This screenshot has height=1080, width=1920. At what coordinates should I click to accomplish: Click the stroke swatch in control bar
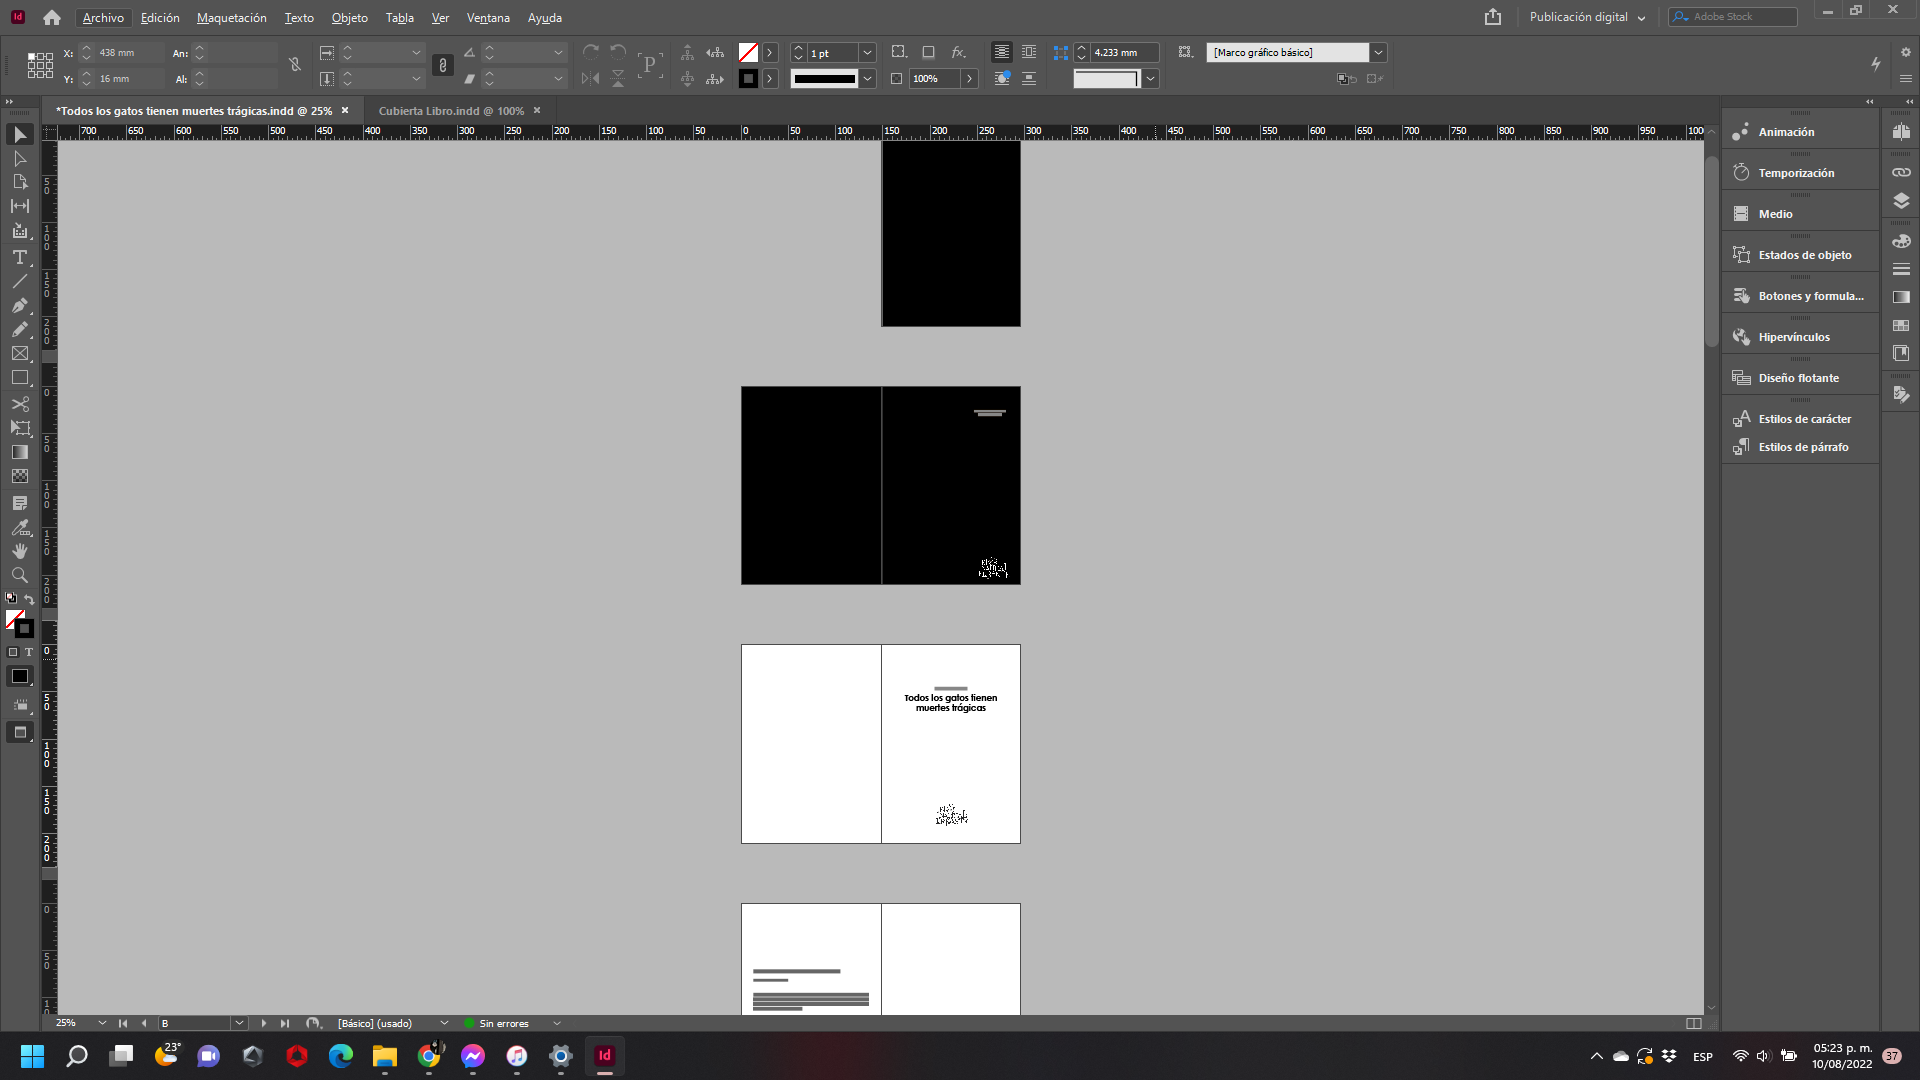tap(748, 78)
